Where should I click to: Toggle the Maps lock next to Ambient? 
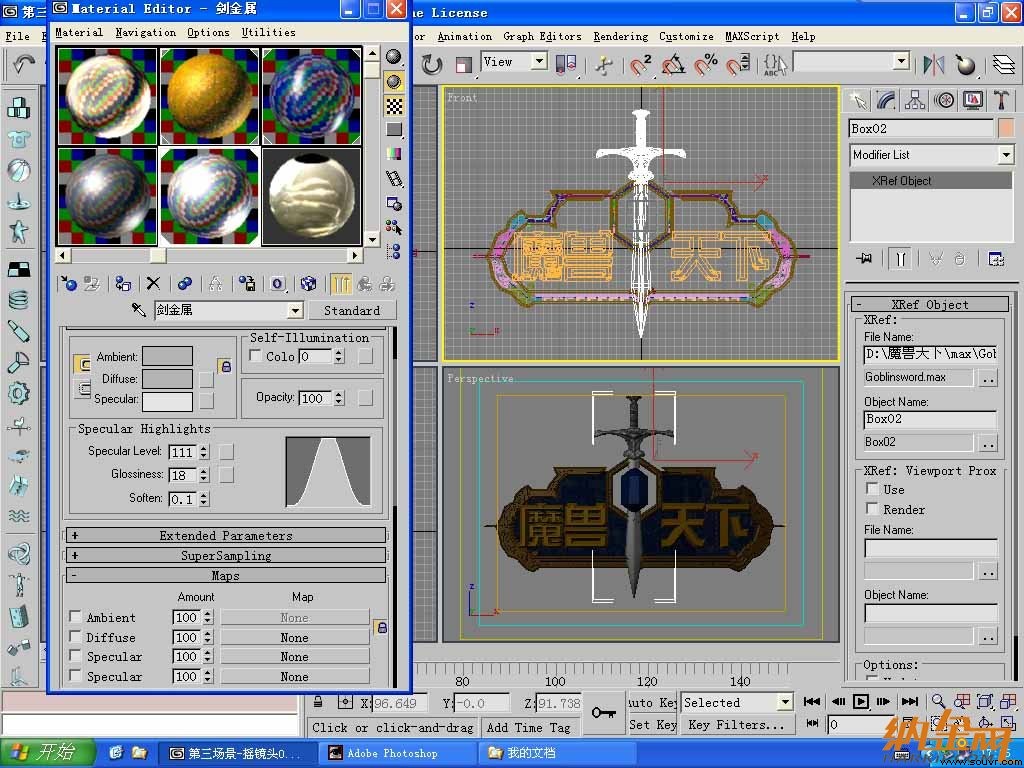[381, 628]
